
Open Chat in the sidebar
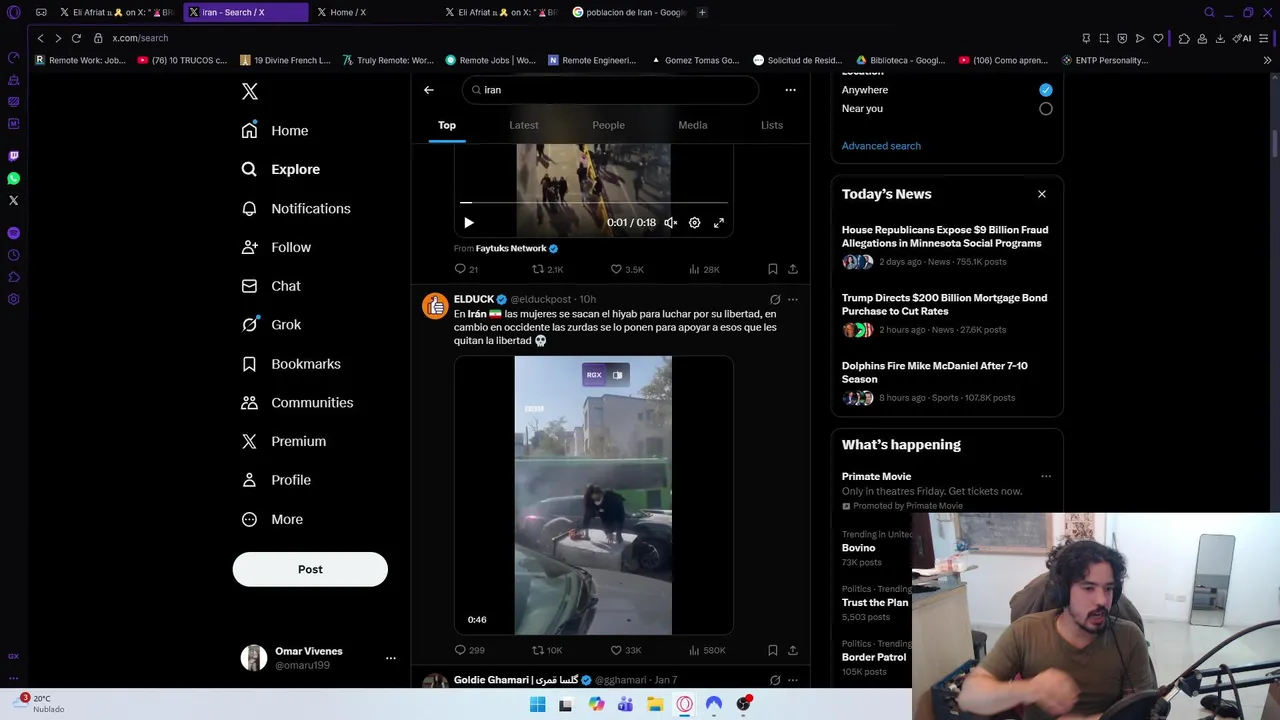[x=271, y=286]
